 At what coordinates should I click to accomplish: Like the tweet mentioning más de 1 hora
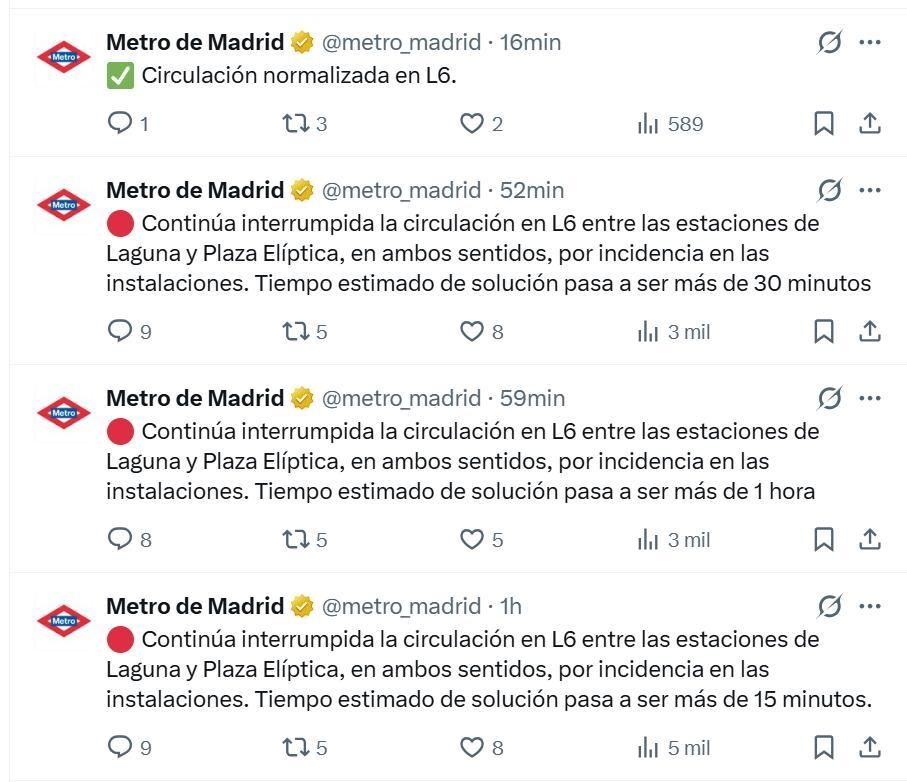pos(468,539)
